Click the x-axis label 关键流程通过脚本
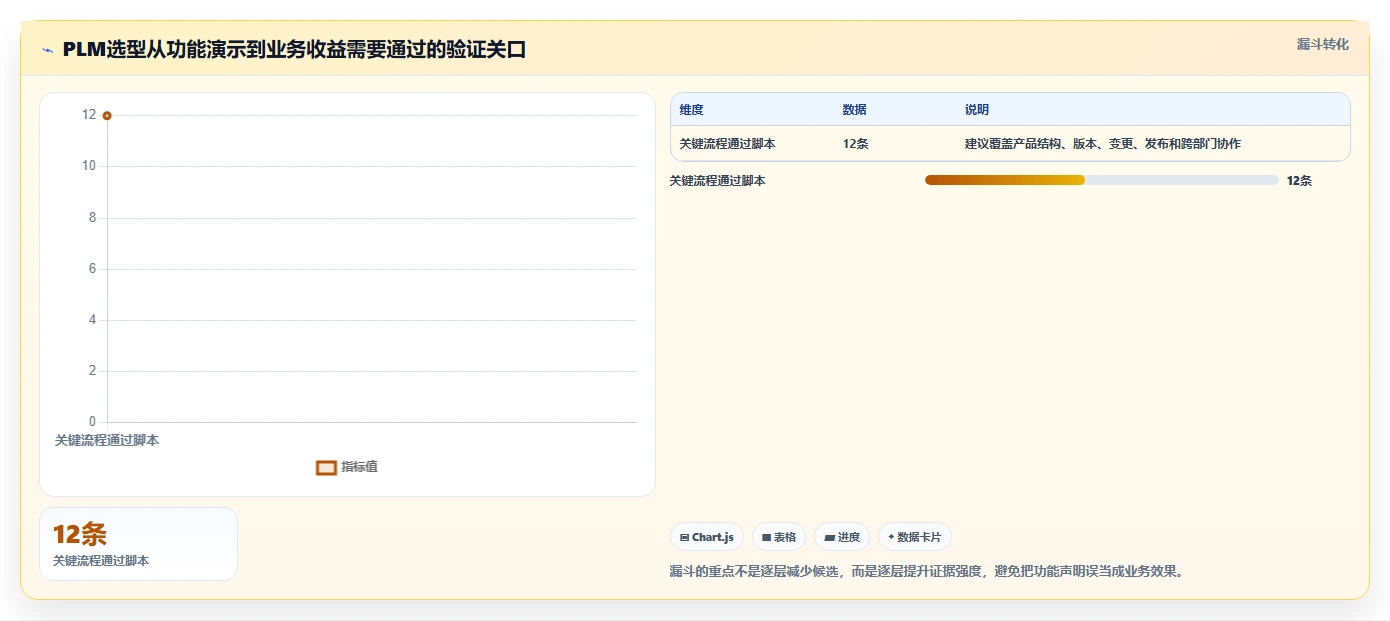Viewport: 1390px width, 621px height. point(107,440)
